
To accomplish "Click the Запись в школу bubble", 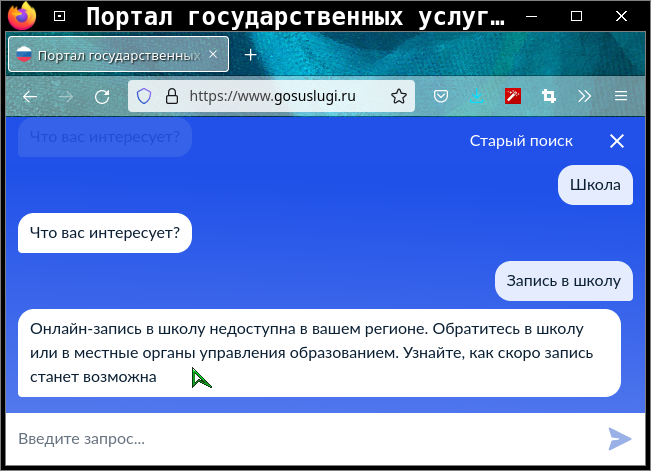I will [x=563, y=281].
